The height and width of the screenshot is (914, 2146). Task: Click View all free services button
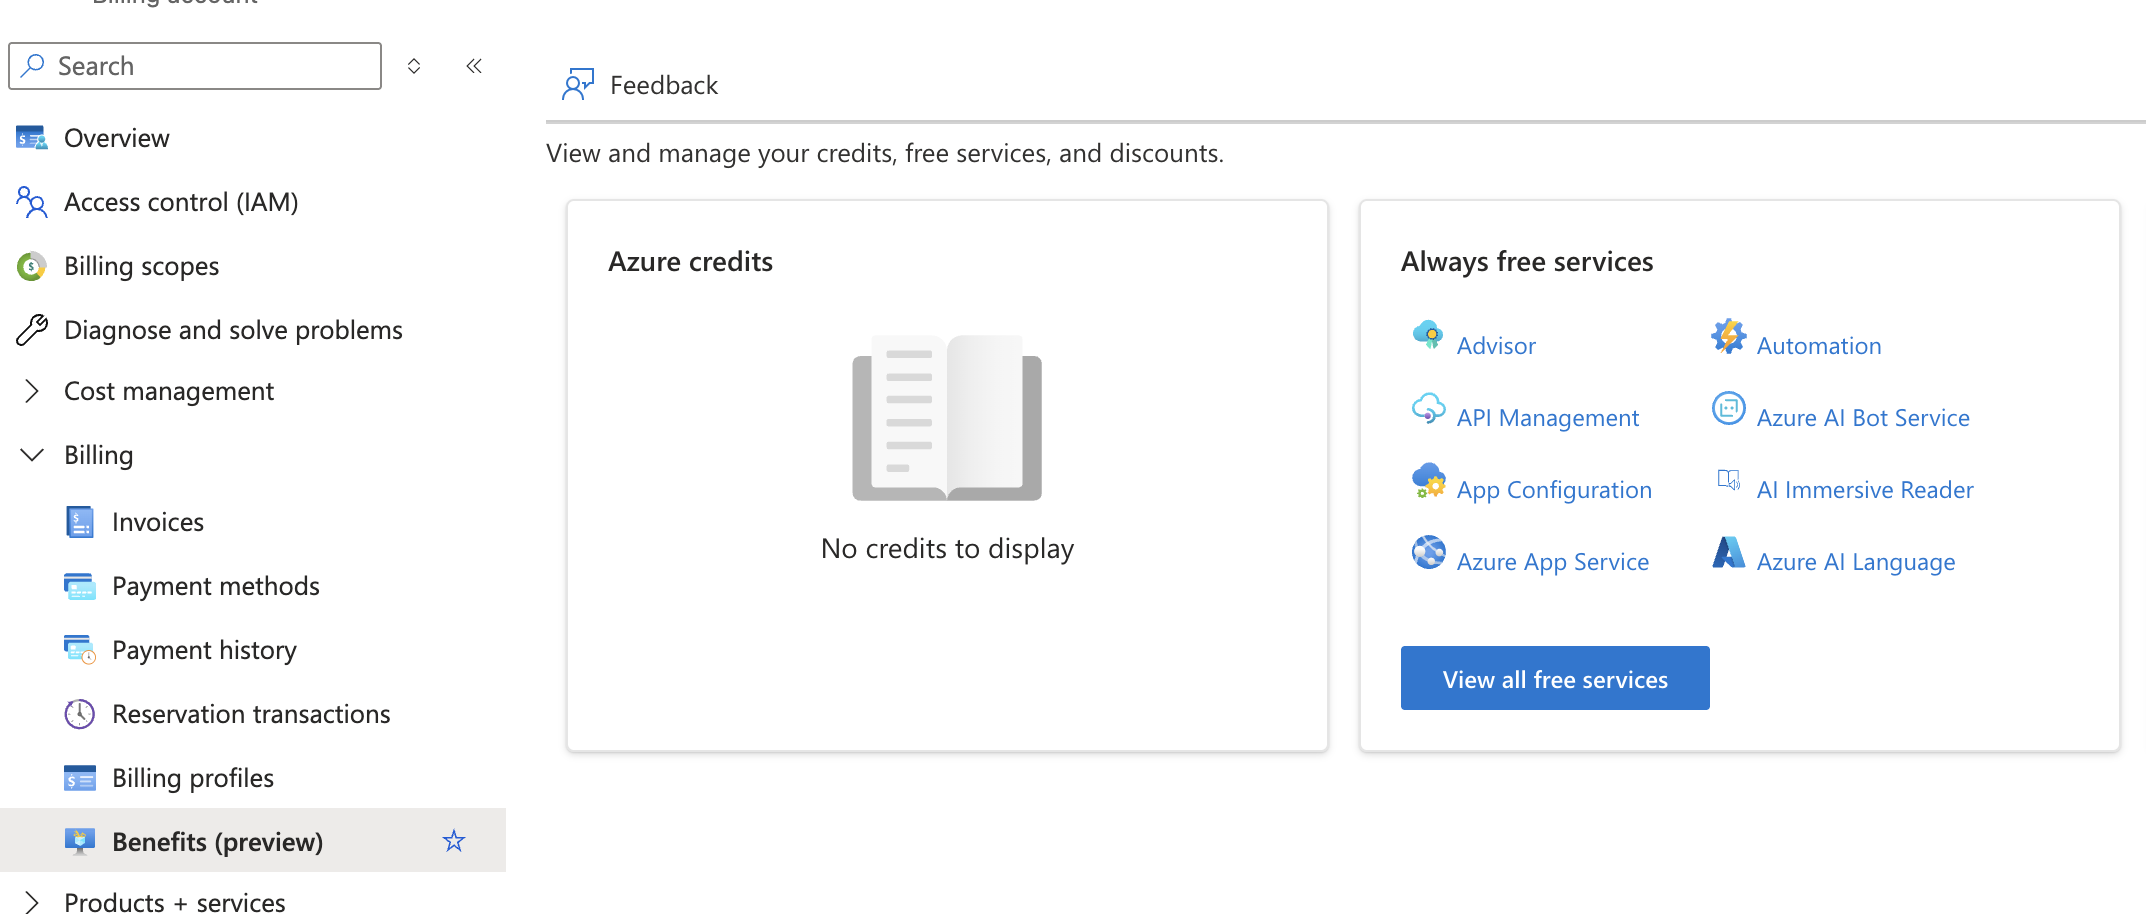[x=1555, y=678]
